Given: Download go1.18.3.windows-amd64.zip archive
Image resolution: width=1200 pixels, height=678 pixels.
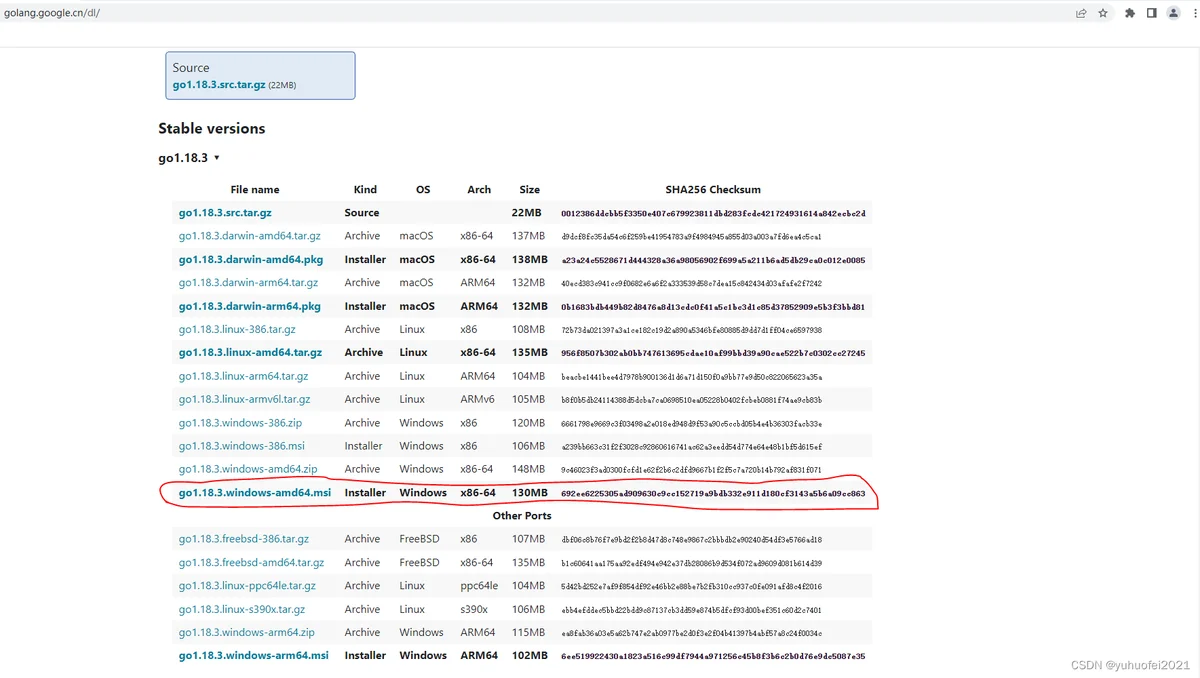Looking at the screenshot, I should point(248,469).
